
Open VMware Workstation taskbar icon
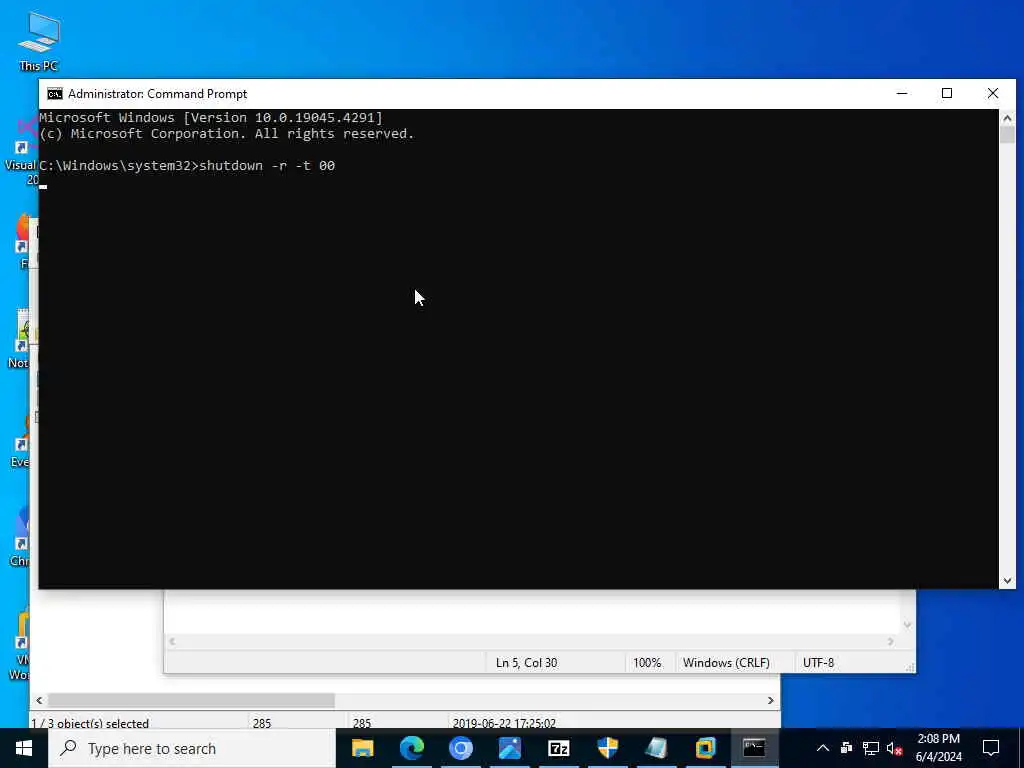(705, 748)
